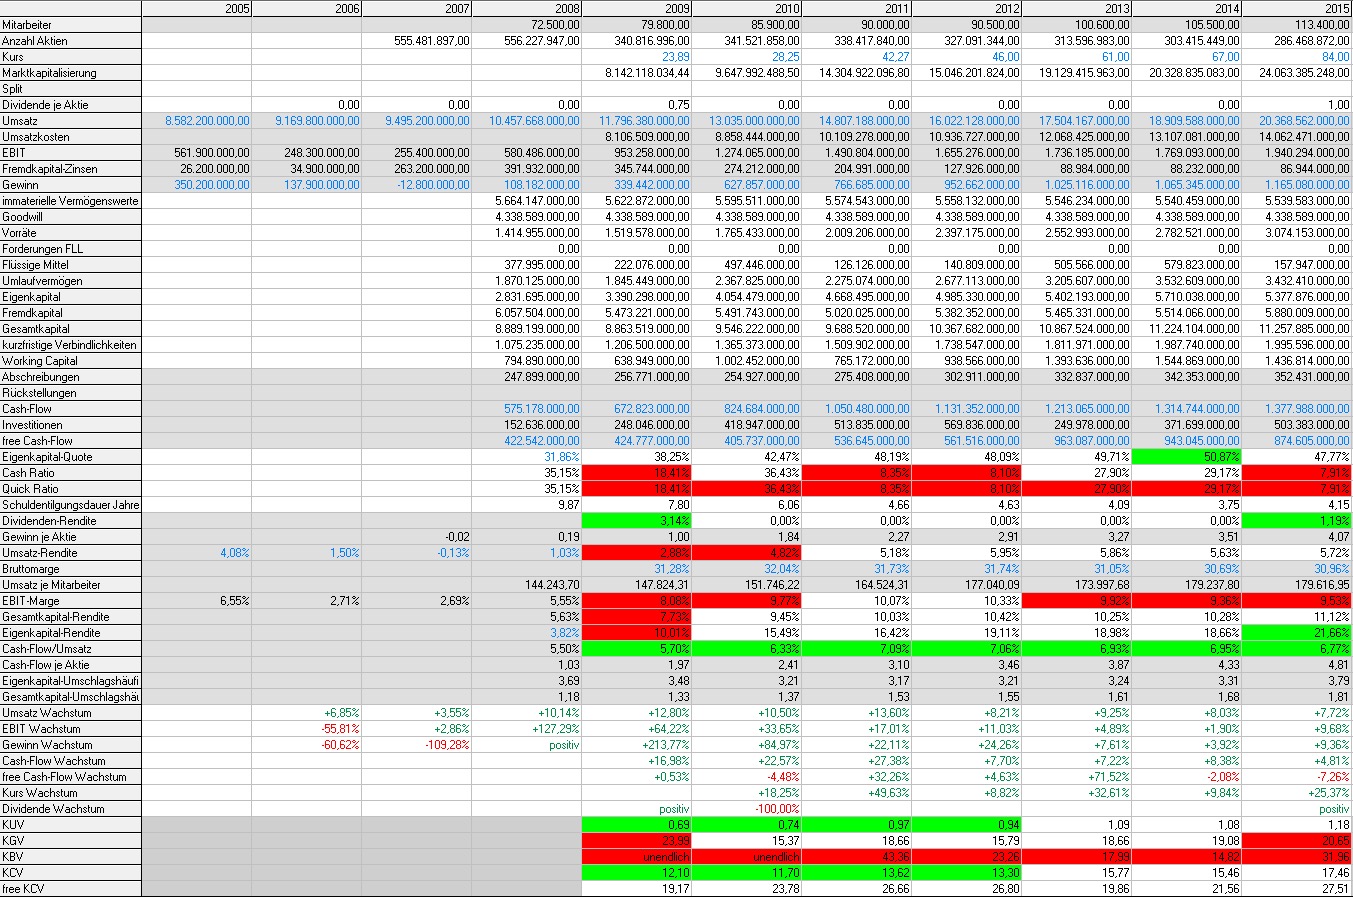Click the free KCV row label
This screenshot has width=1353, height=897.
[x=71, y=888]
